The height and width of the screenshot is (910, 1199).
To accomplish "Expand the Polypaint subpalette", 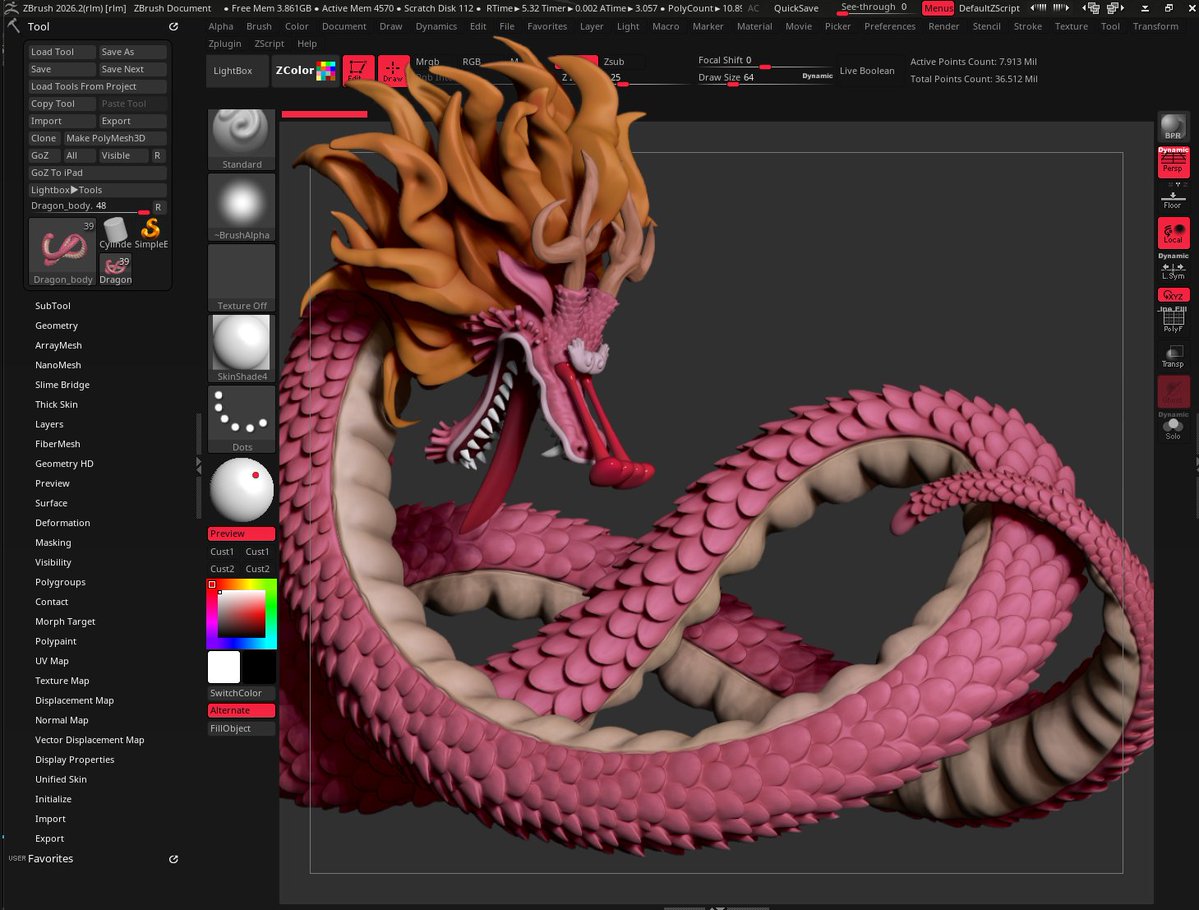I will click(x=56, y=642).
